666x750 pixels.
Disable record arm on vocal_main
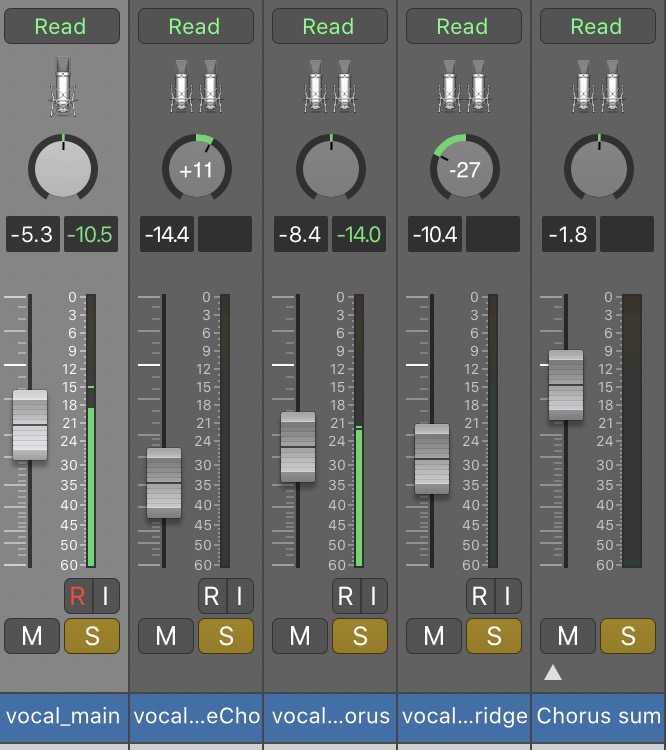(78, 597)
